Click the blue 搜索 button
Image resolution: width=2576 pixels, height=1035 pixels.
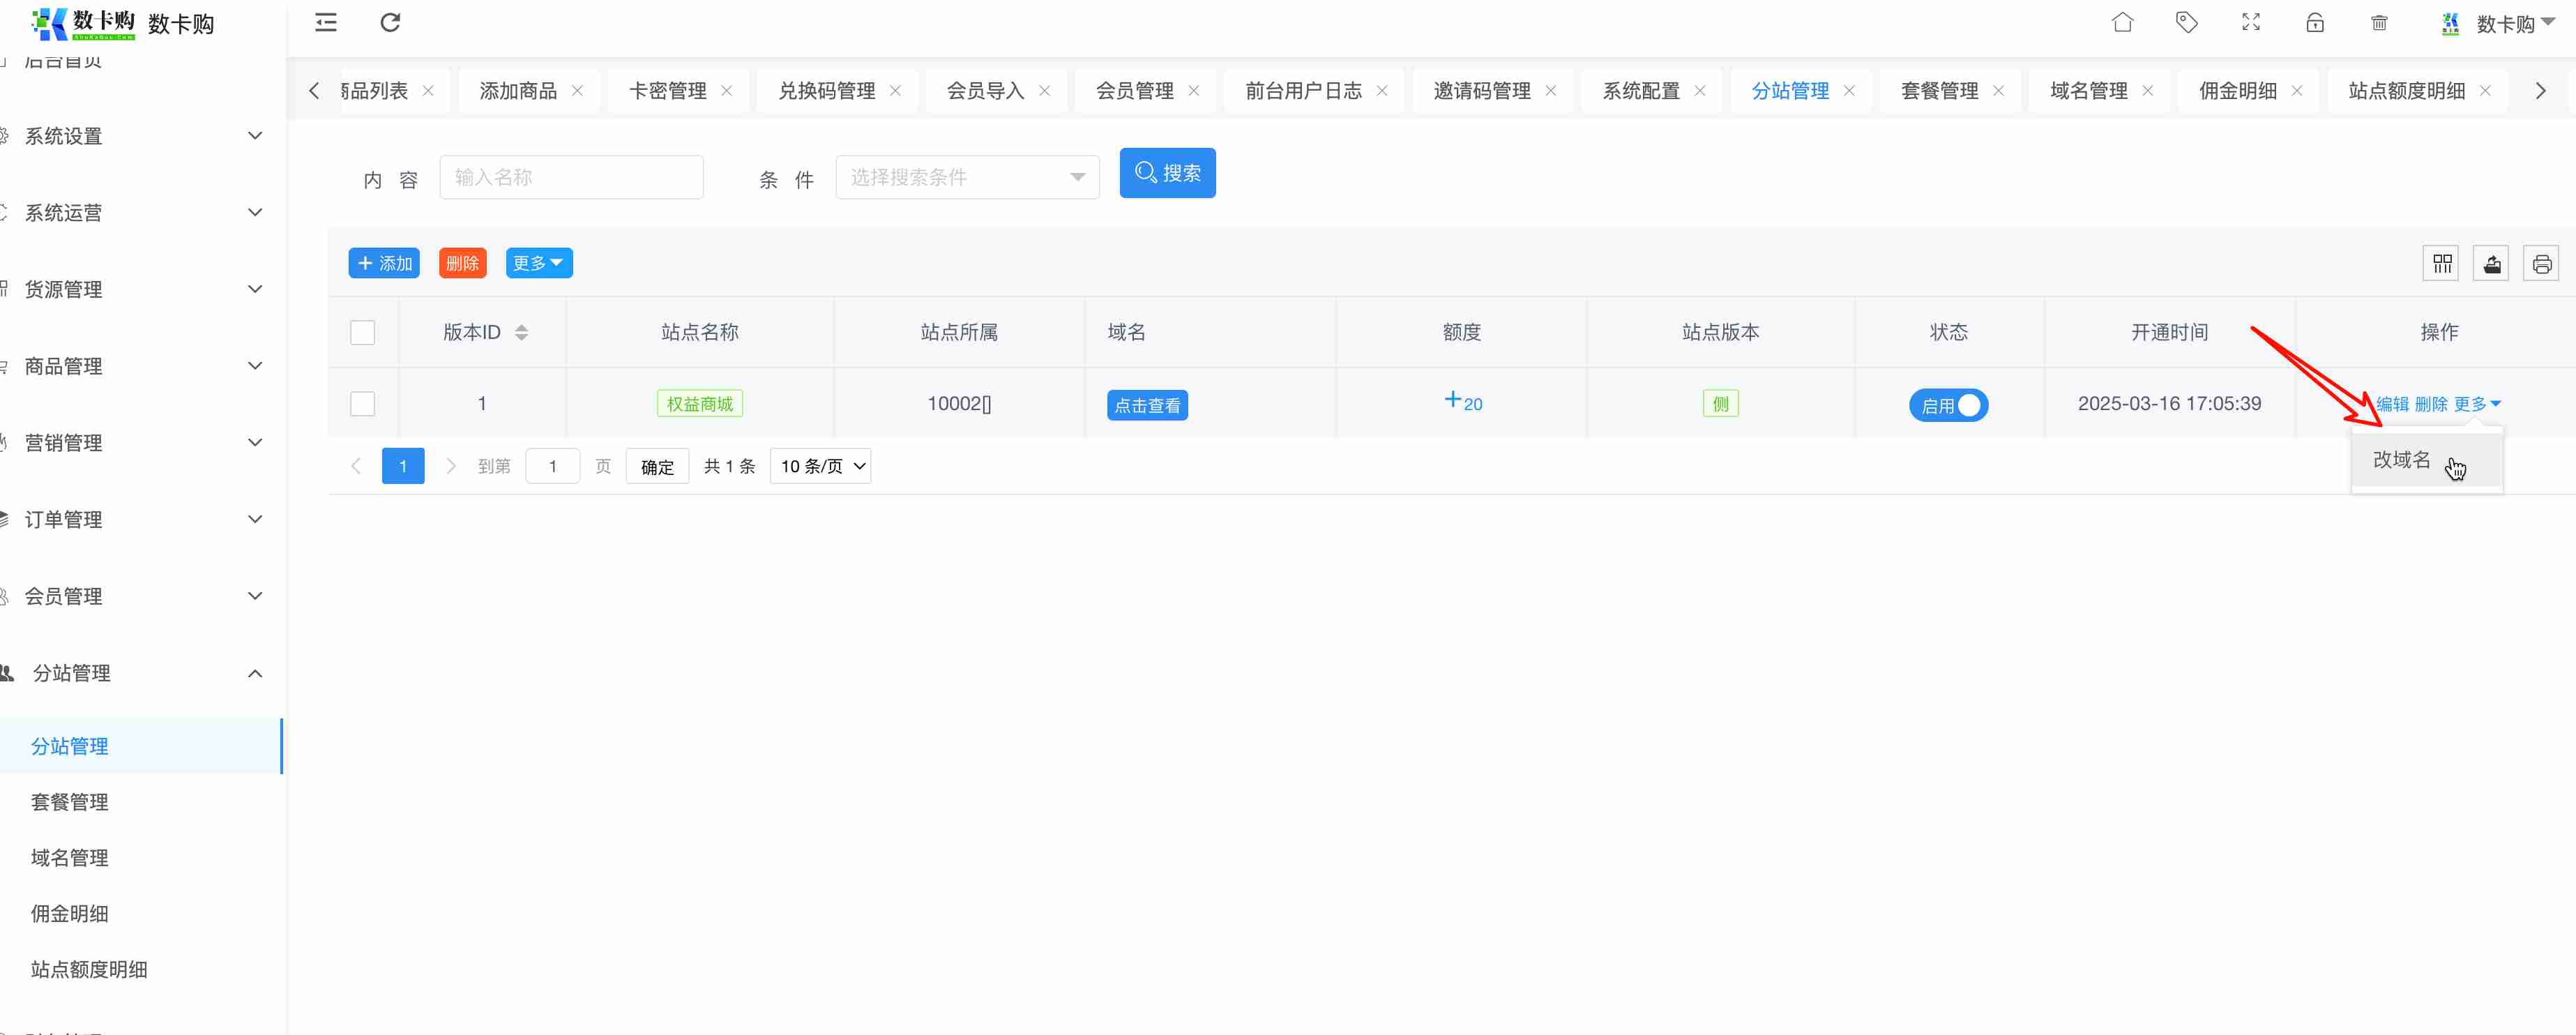pyautogui.click(x=1167, y=173)
